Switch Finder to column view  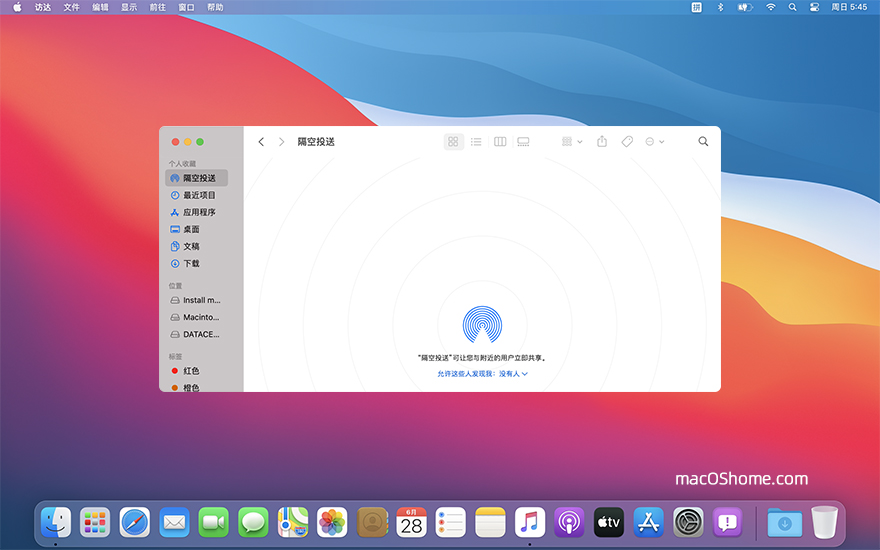[499, 142]
